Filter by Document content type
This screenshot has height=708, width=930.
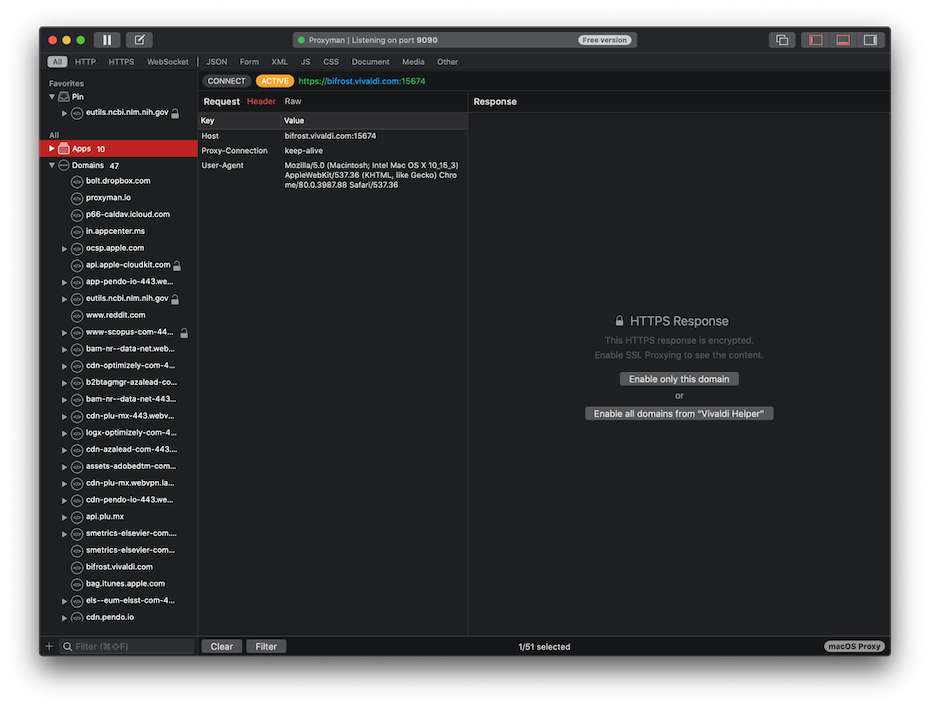coord(370,62)
